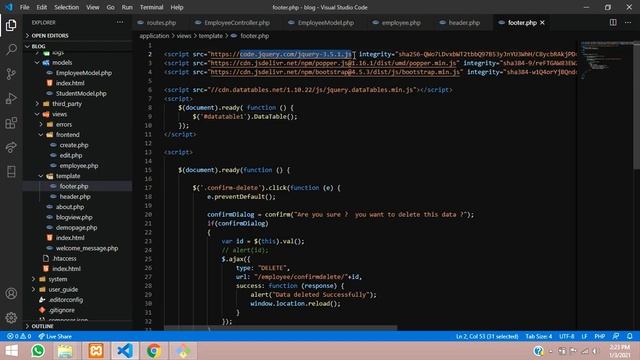Screen dimensions: 640x360
Task: Click the template breadcrumb segment
Action: click(211, 36)
